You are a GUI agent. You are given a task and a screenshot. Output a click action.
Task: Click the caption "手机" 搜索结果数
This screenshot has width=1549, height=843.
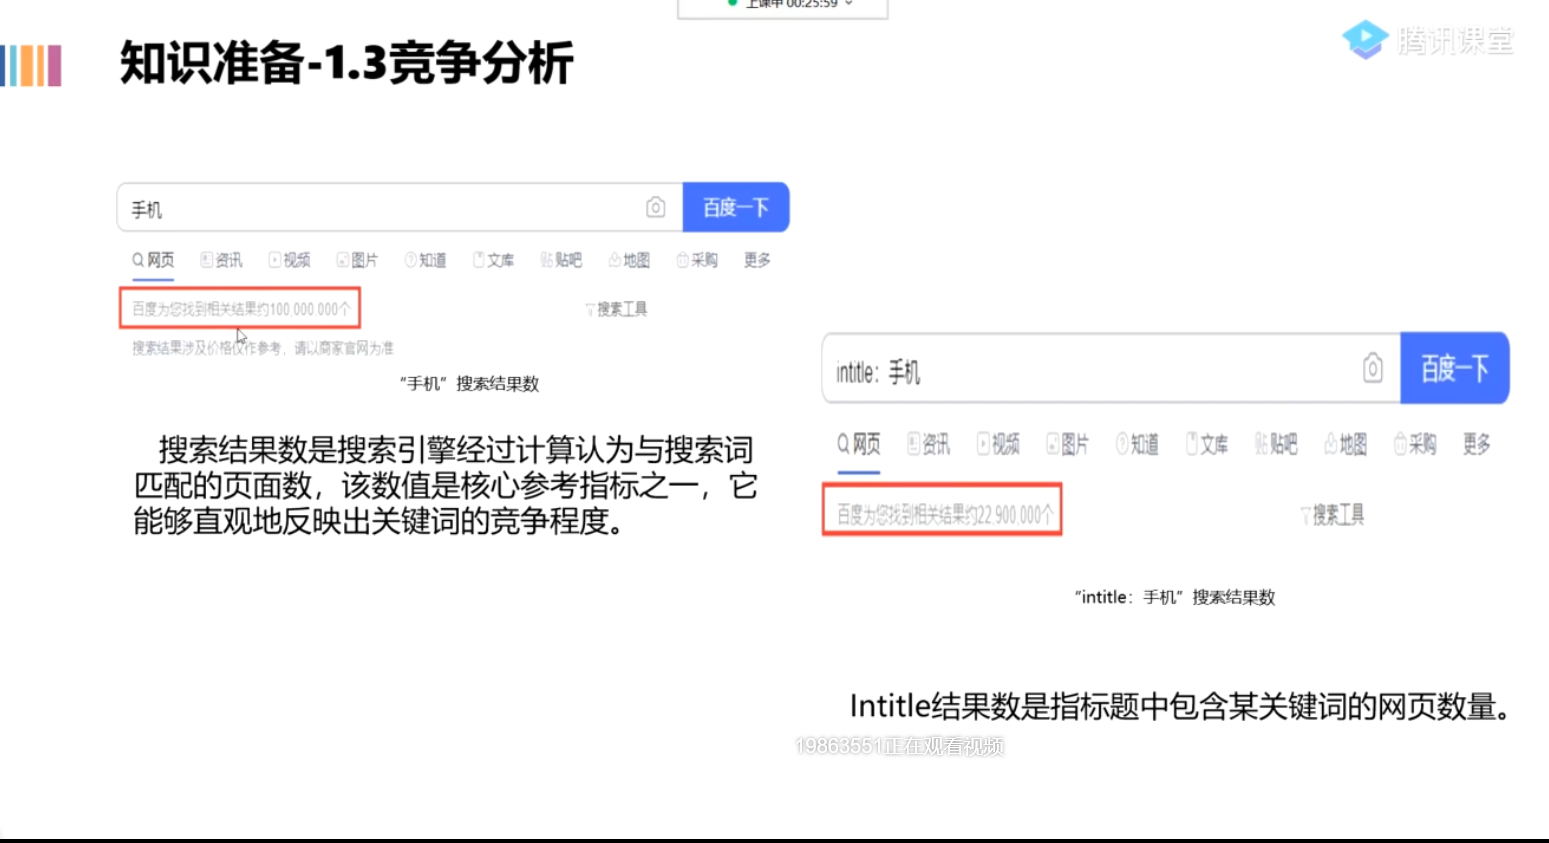click(469, 384)
